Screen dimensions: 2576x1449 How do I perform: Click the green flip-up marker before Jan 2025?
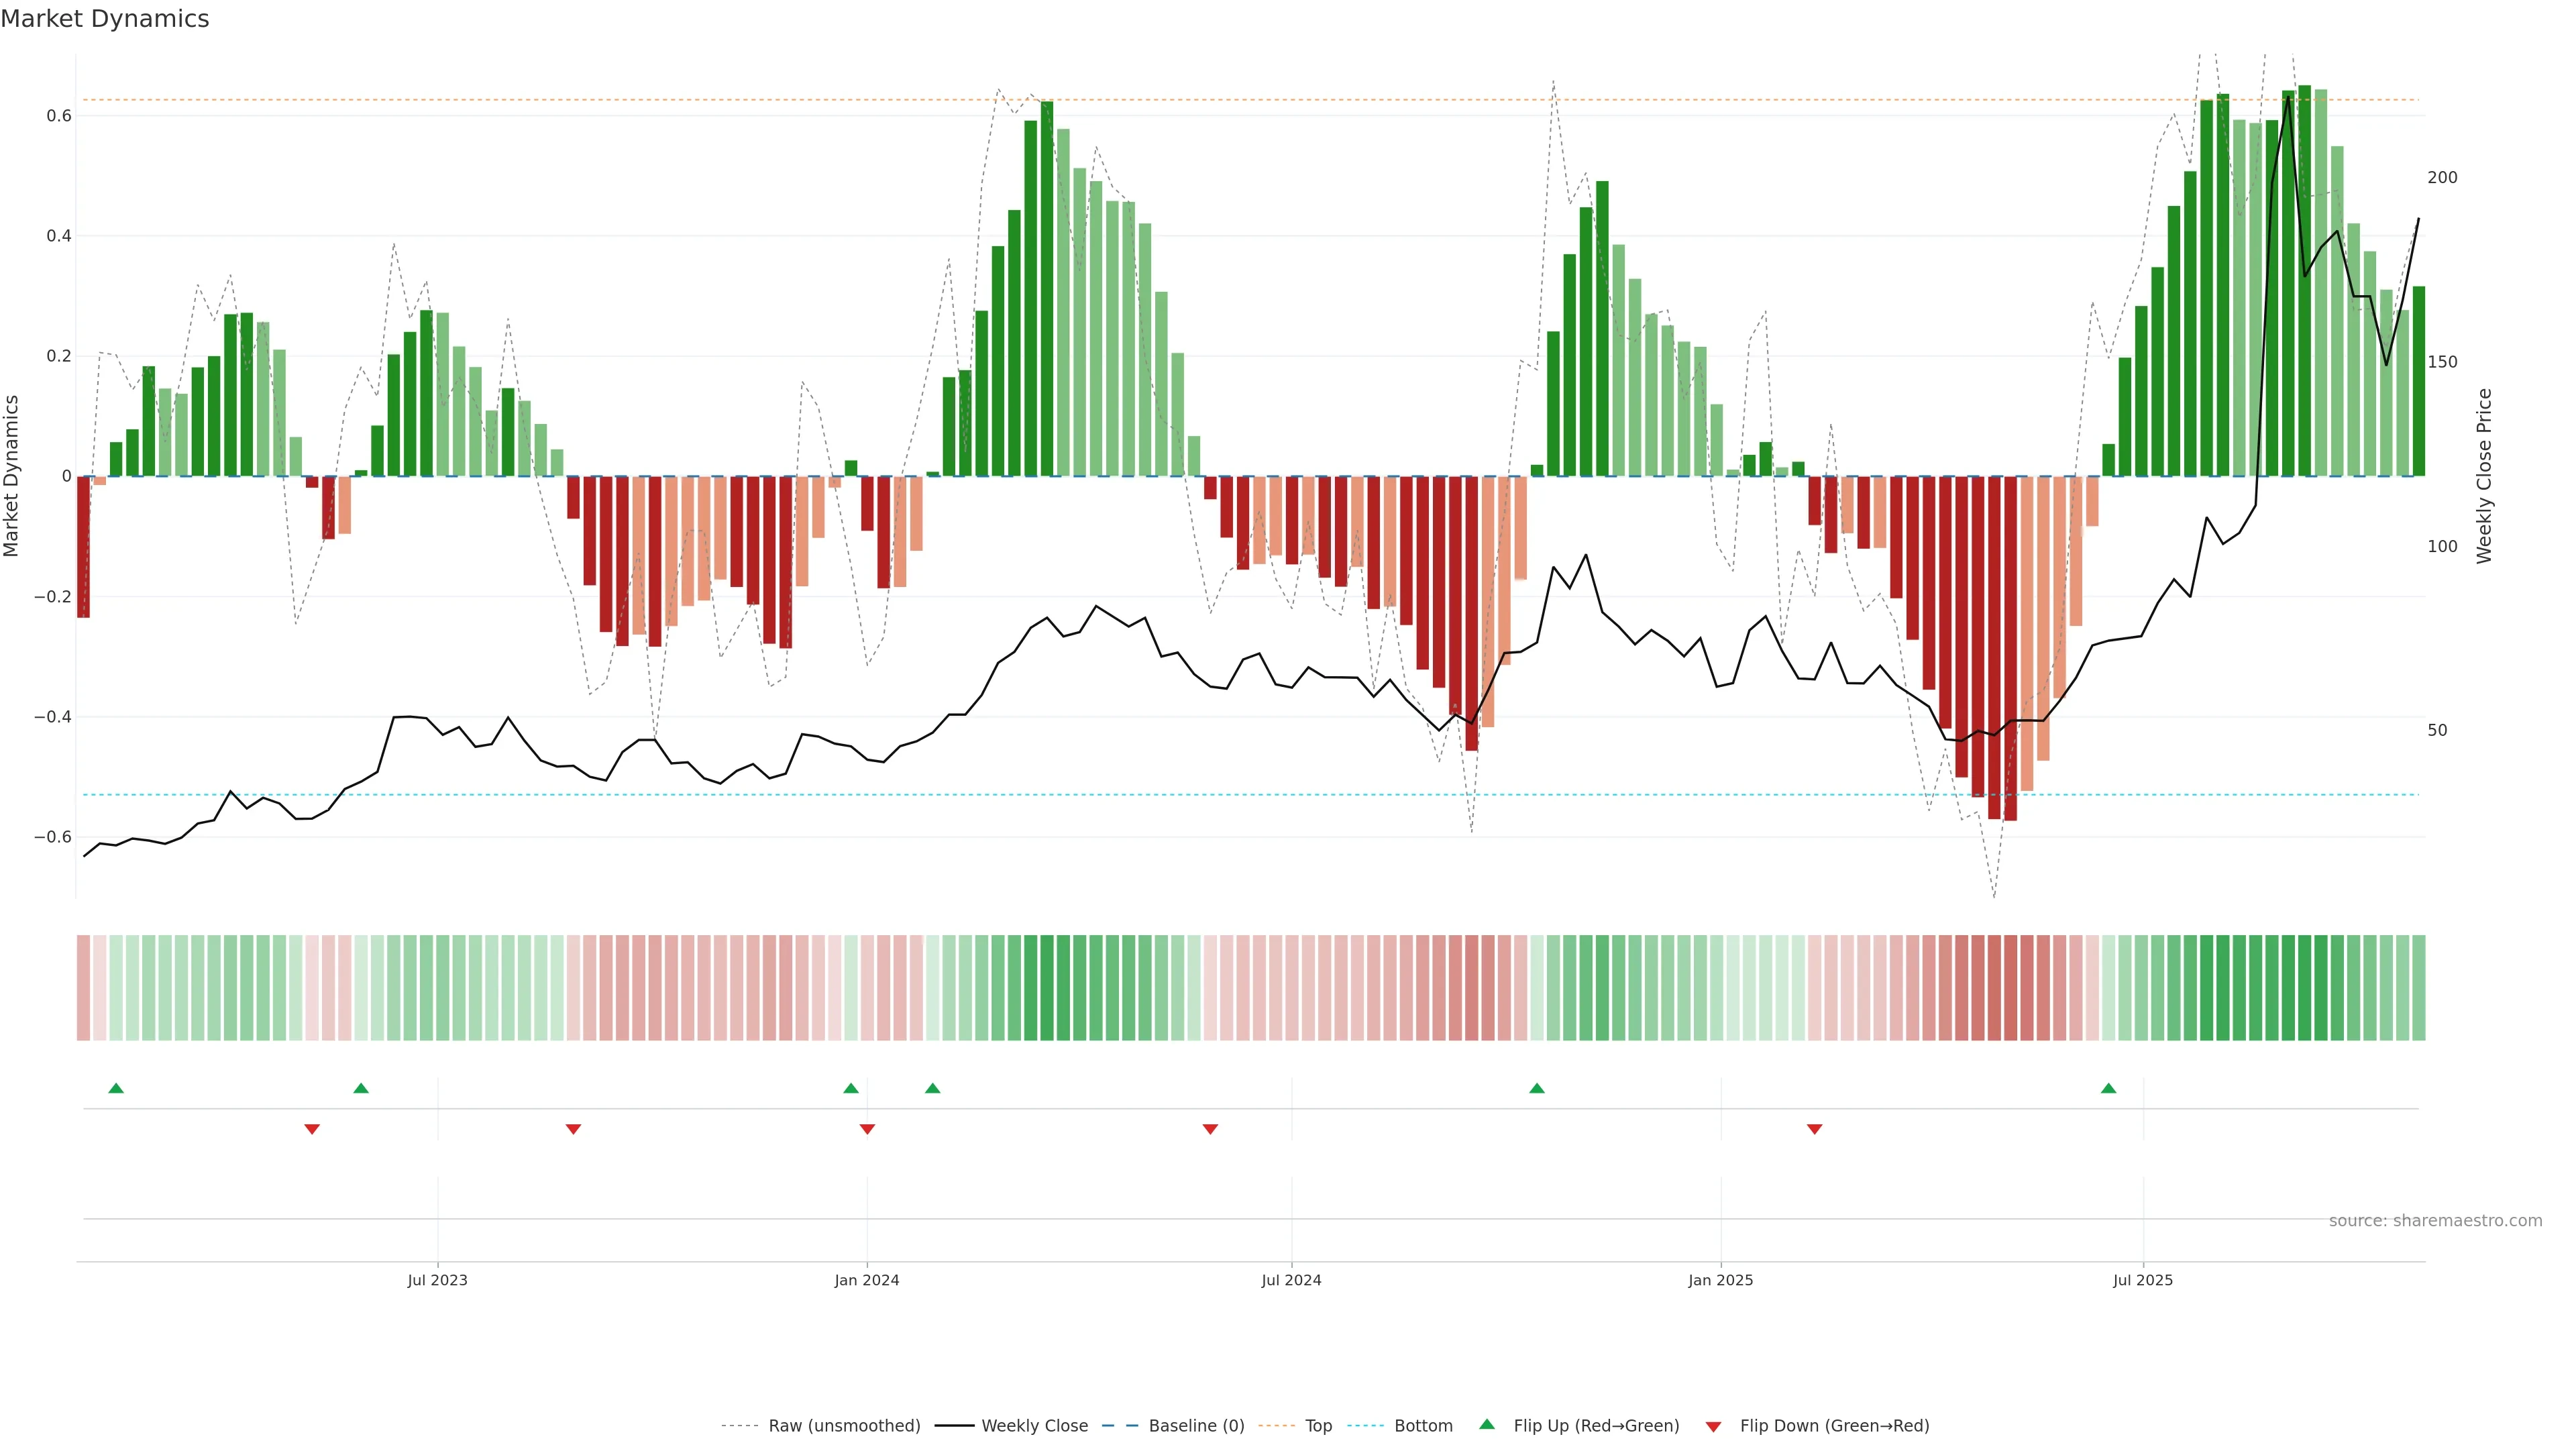point(1537,1088)
